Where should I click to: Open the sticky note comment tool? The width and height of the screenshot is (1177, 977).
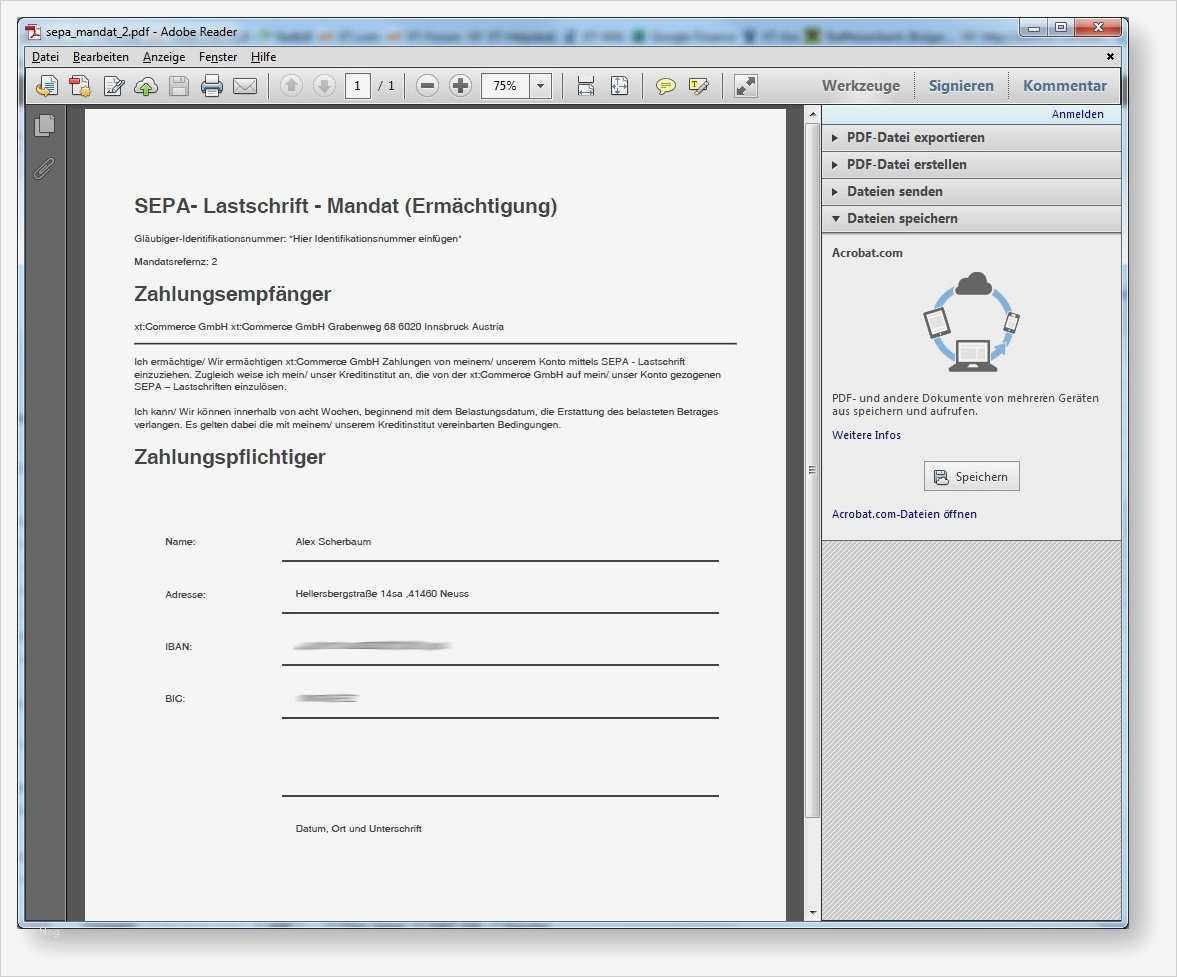(664, 85)
